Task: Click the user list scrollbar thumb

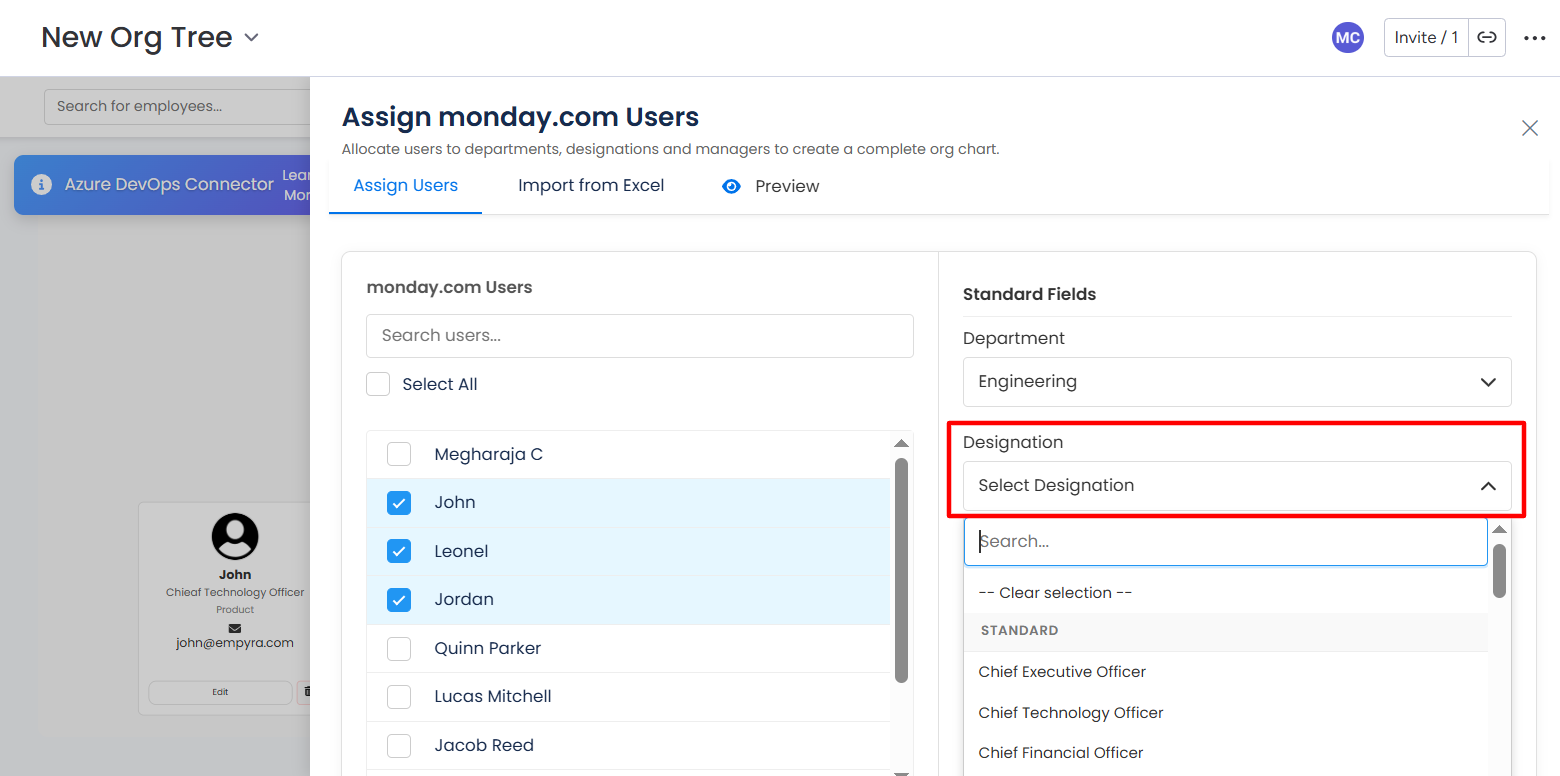Action: click(x=901, y=570)
